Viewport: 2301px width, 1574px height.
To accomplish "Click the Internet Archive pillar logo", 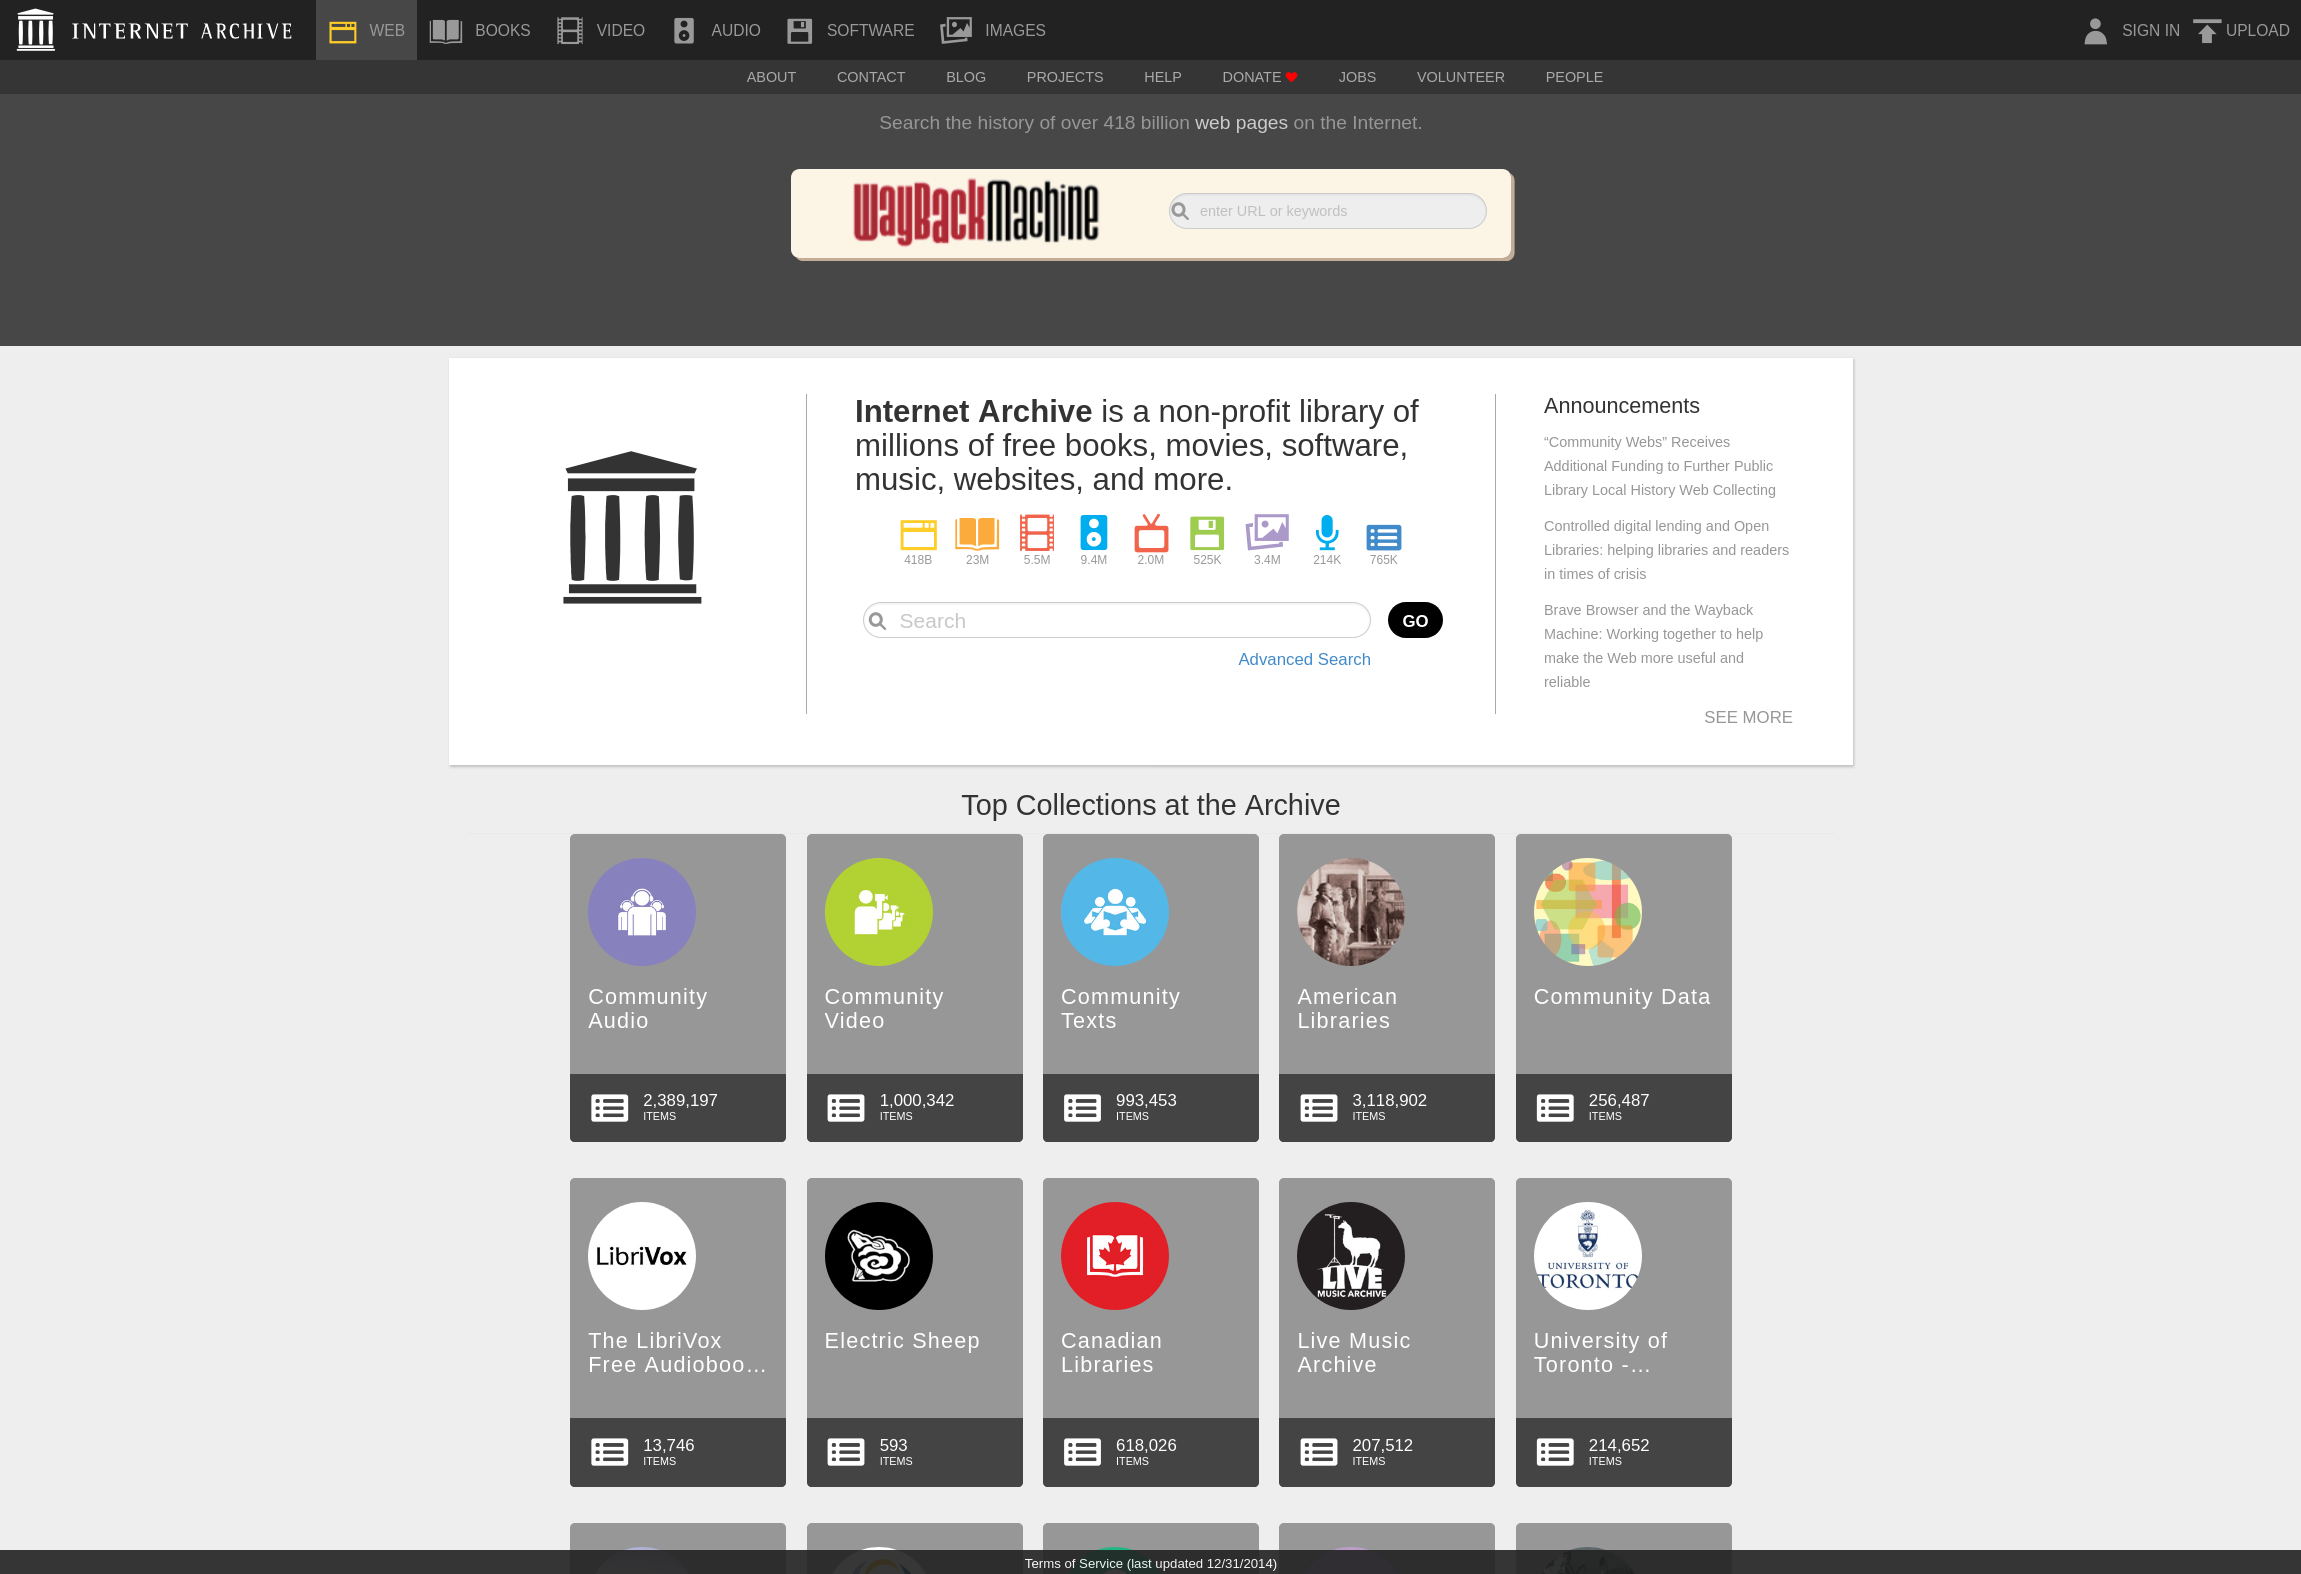I will [34, 29].
